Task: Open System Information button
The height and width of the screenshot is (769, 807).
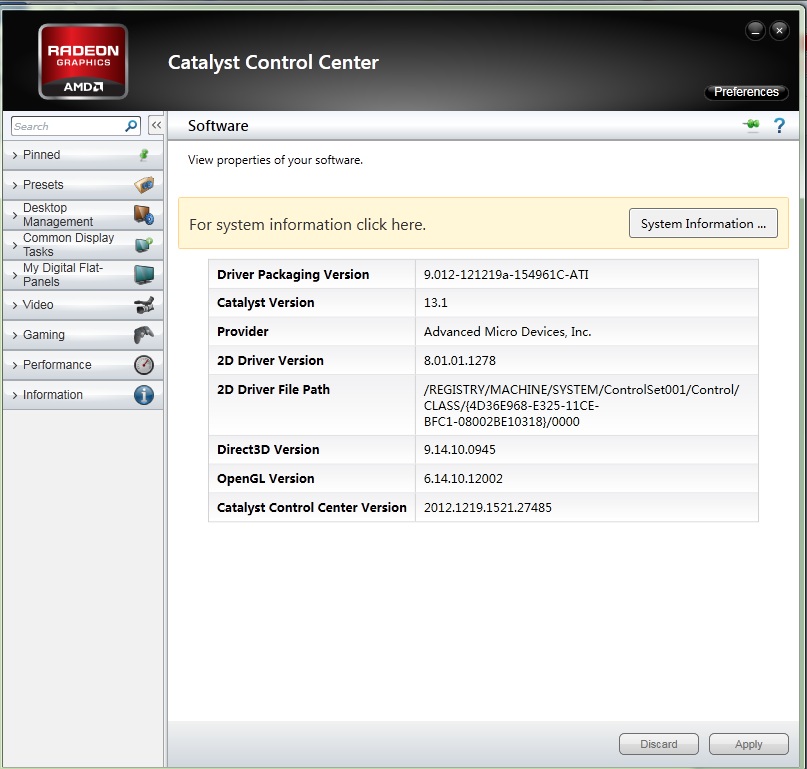Action: [x=703, y=224]
